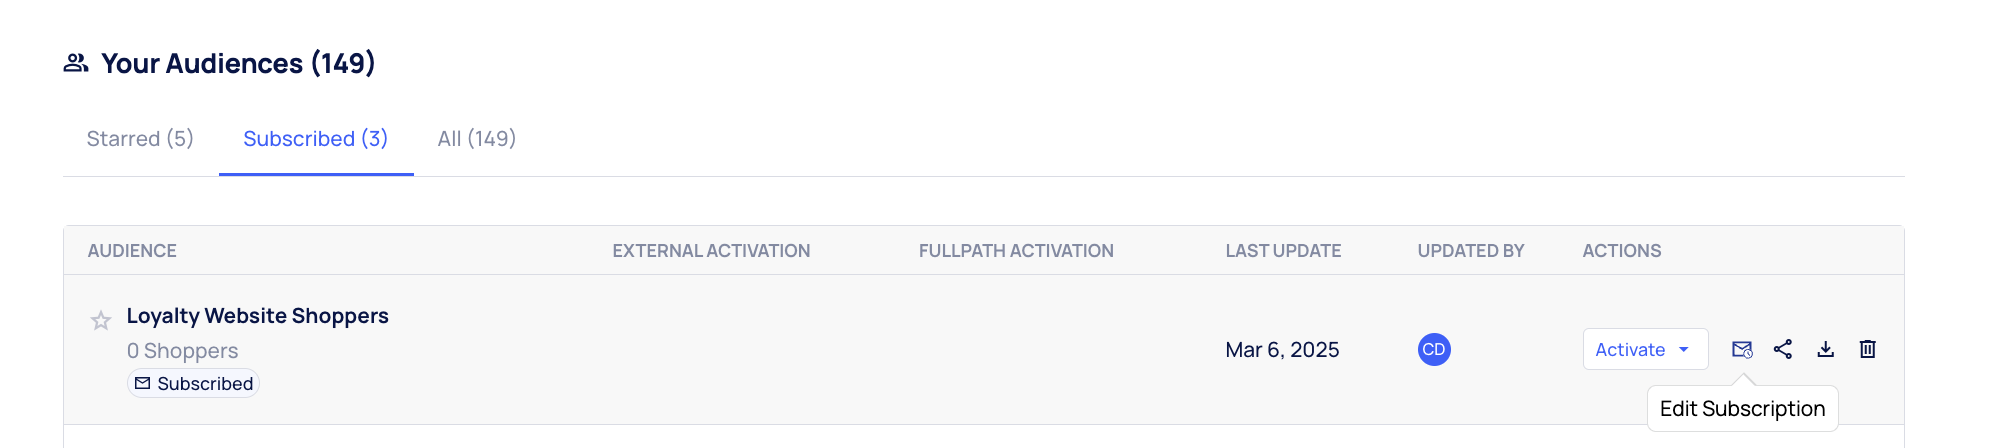Screen dimensions: 1994x448
Task: Click the Edit Subscription envelope icon
Action: pos(1741,350)
